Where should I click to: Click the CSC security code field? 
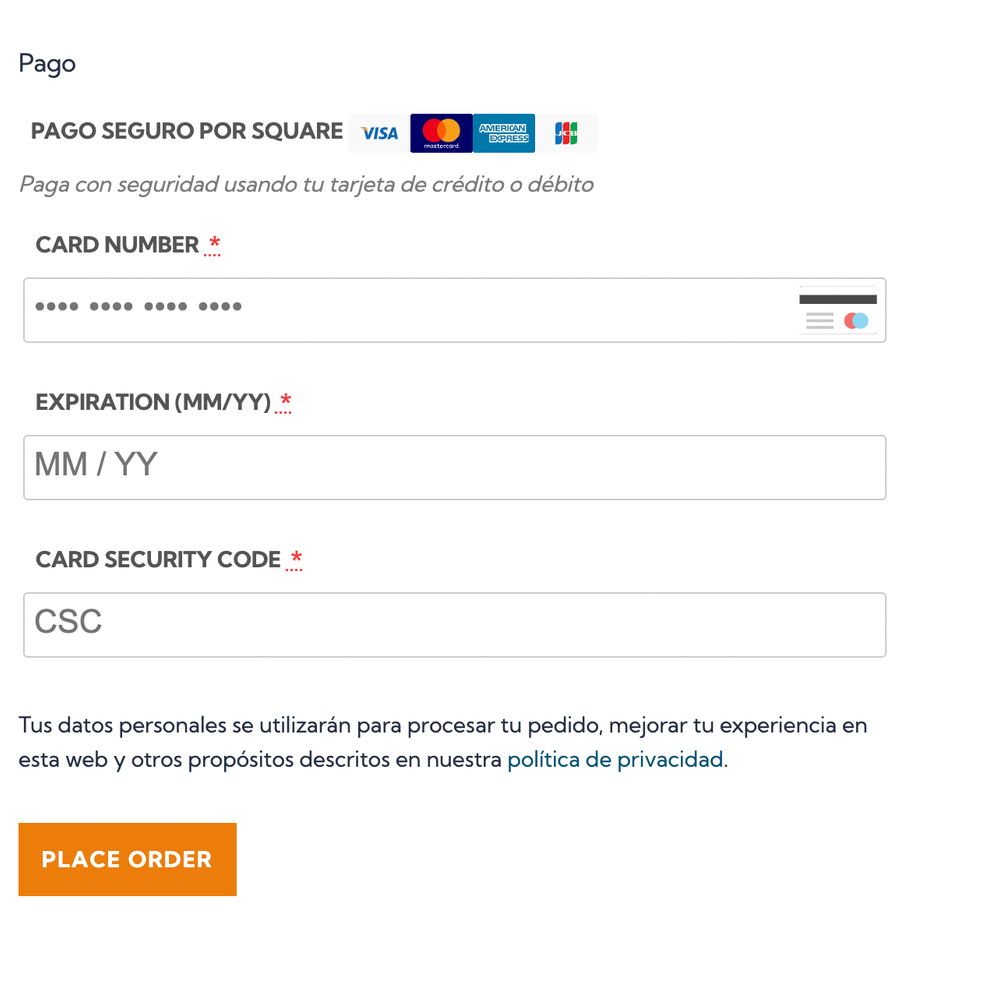click(454, 625)
